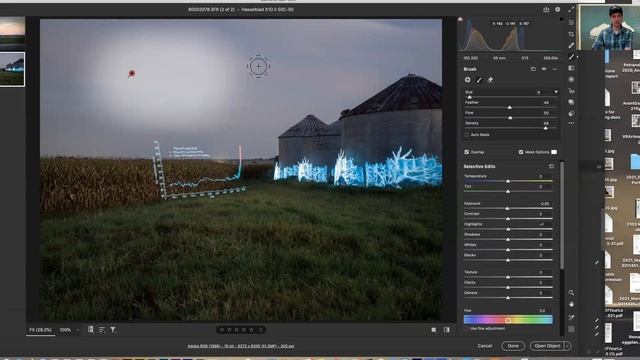Enable Auto Mask checkbox
The width and height of the screenshot is (640, 360).
467,135
